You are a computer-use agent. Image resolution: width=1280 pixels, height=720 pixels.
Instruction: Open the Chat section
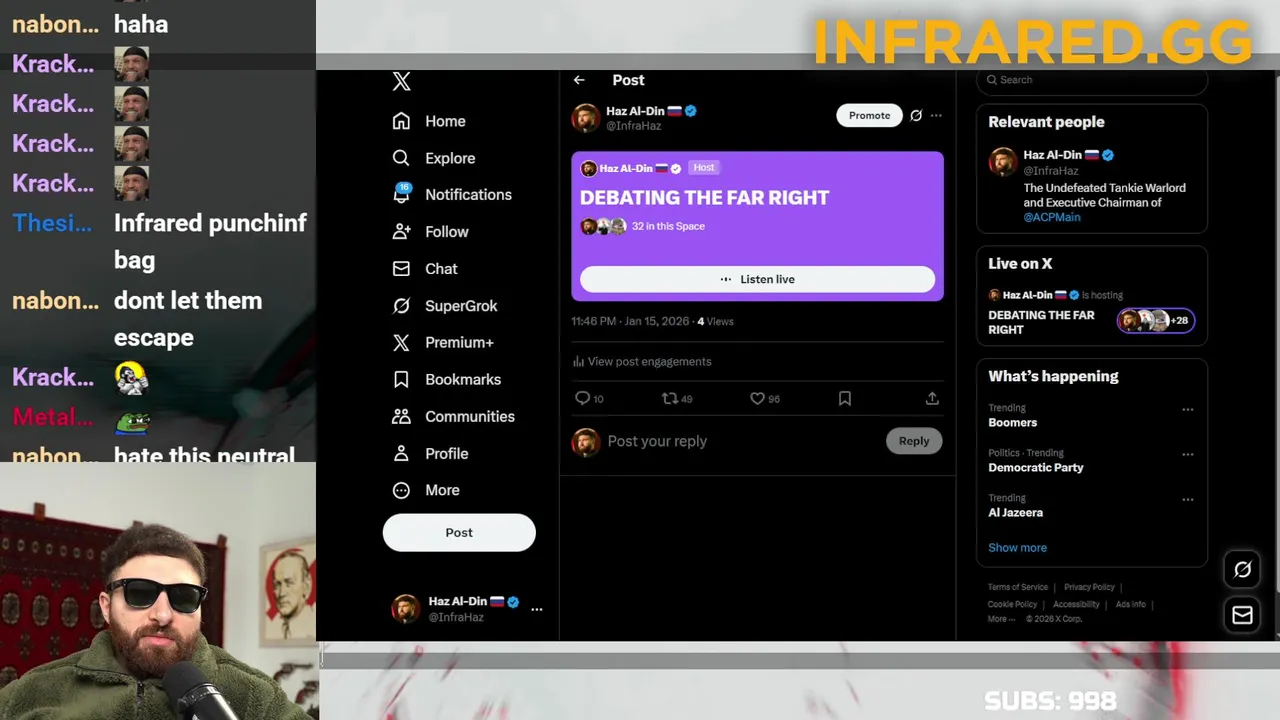441,269
